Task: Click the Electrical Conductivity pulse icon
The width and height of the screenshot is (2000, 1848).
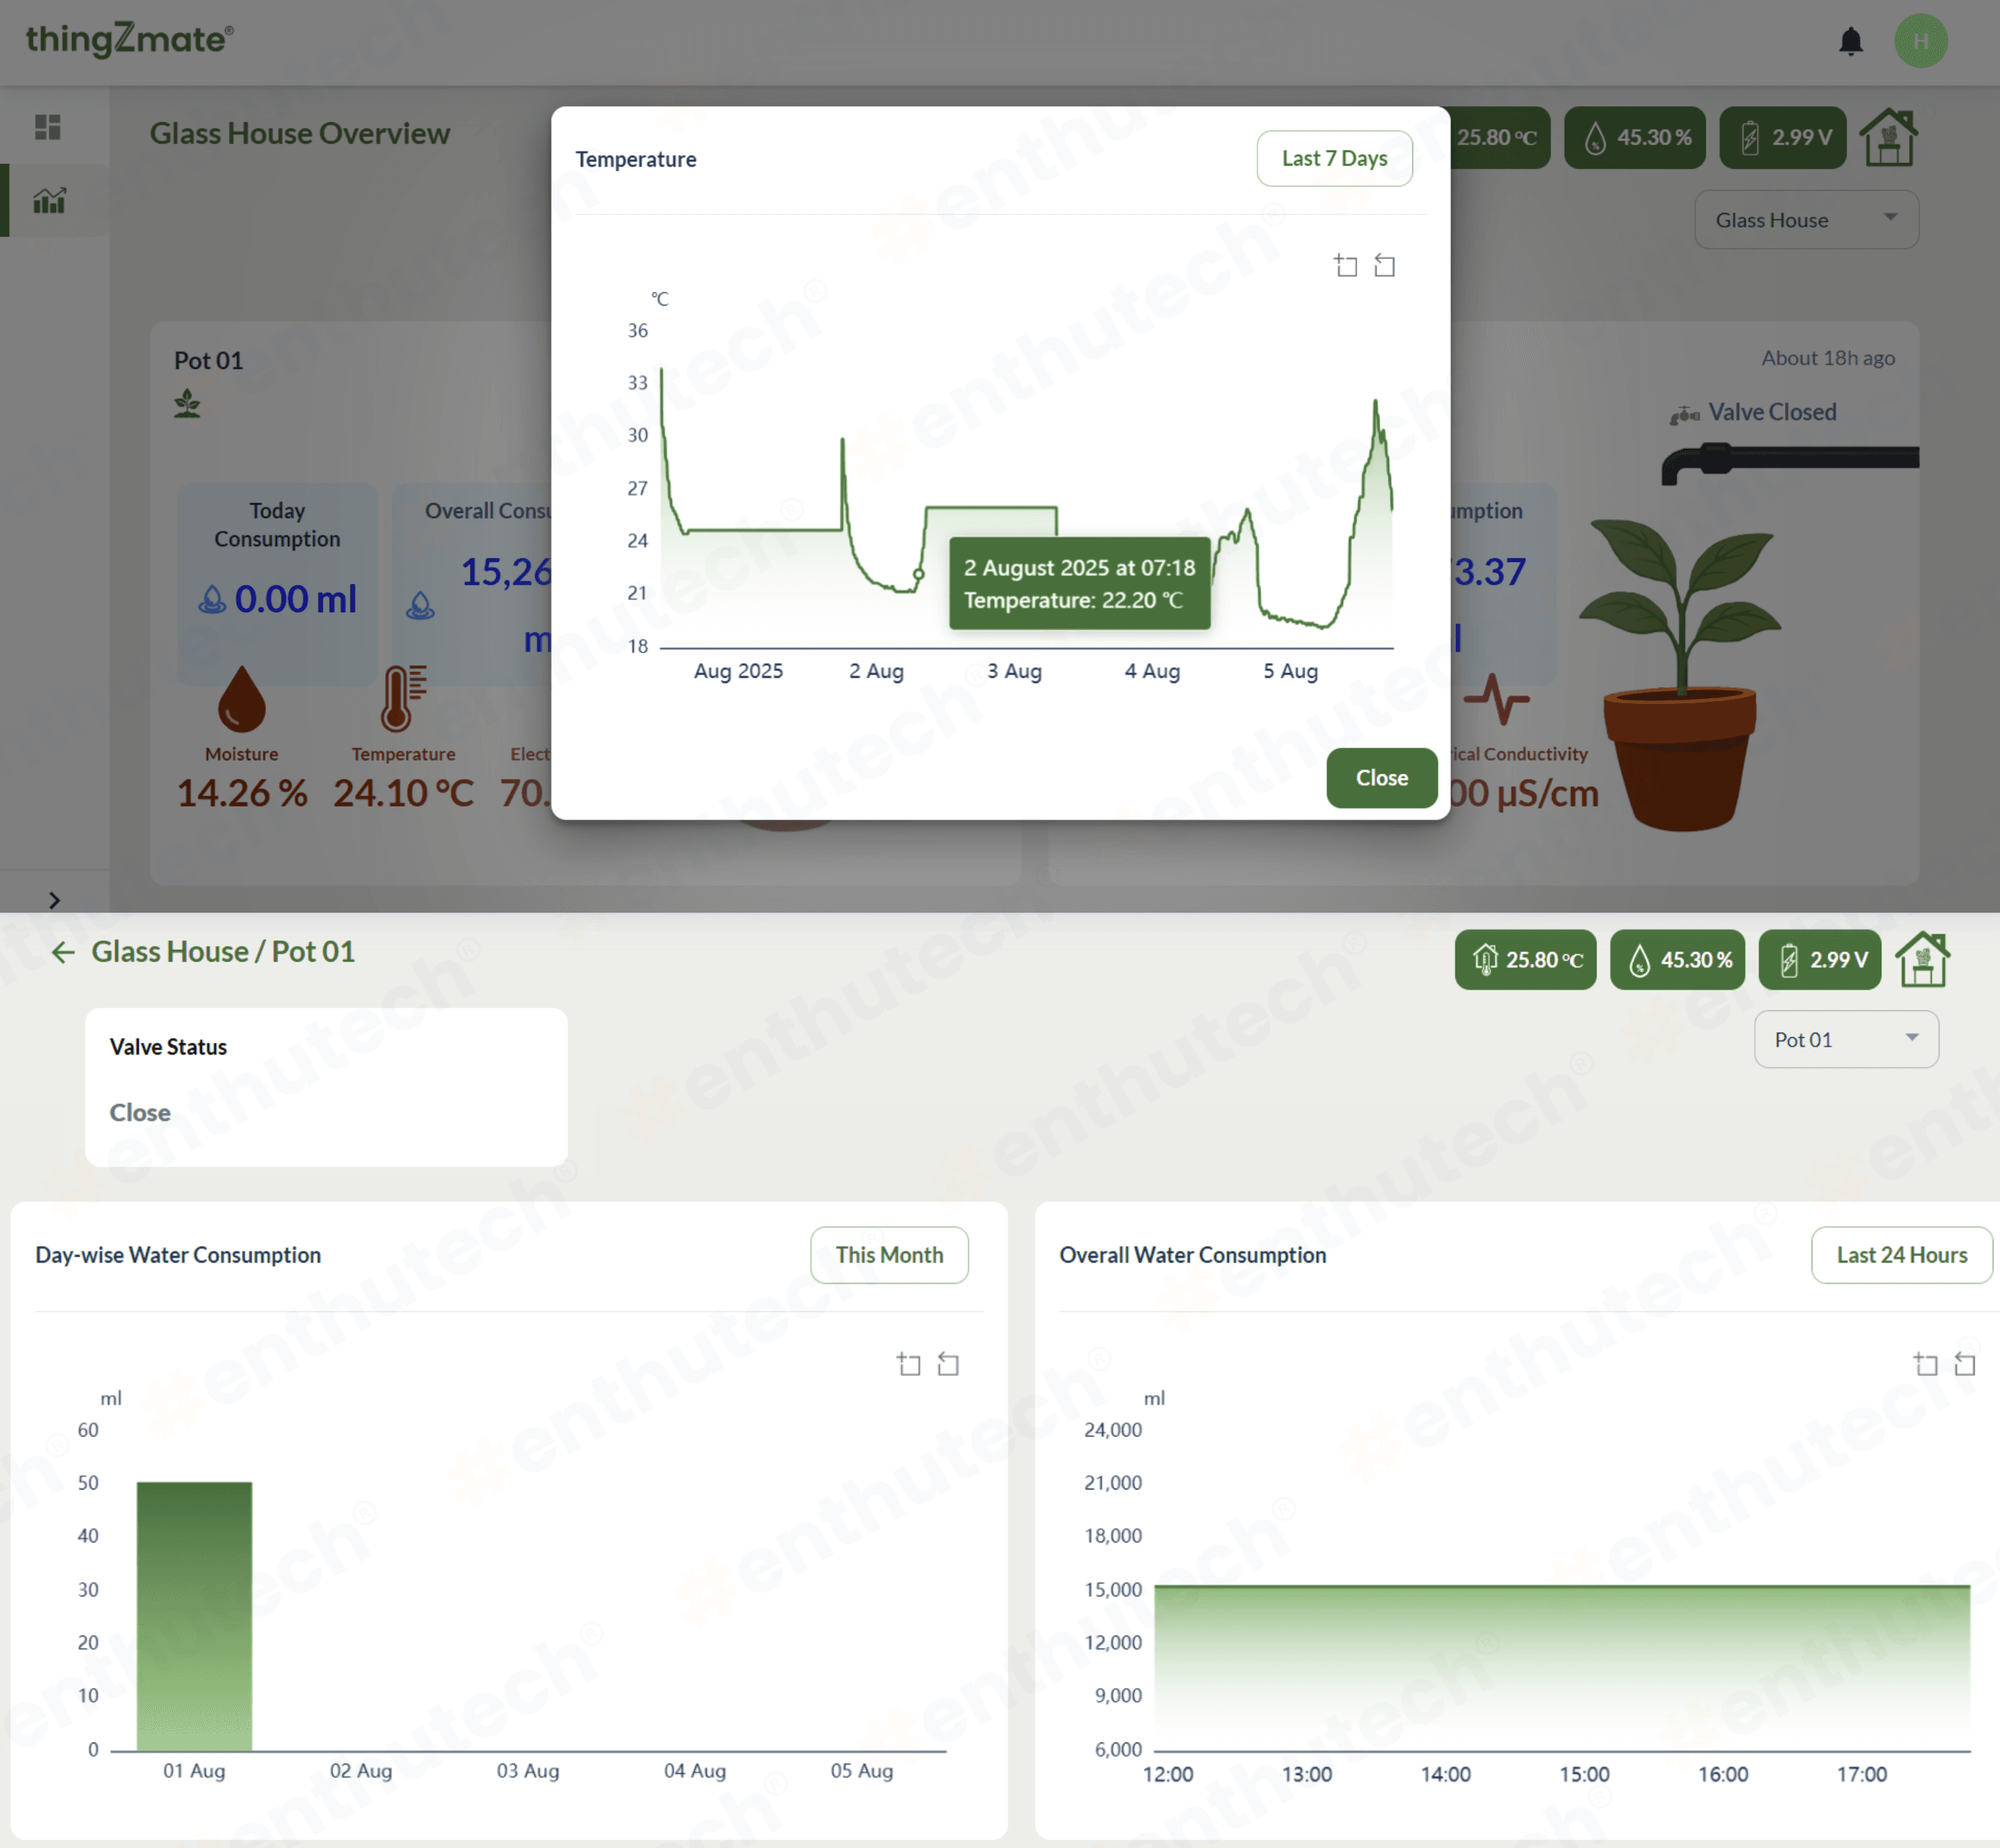Action: [1497, 698]
